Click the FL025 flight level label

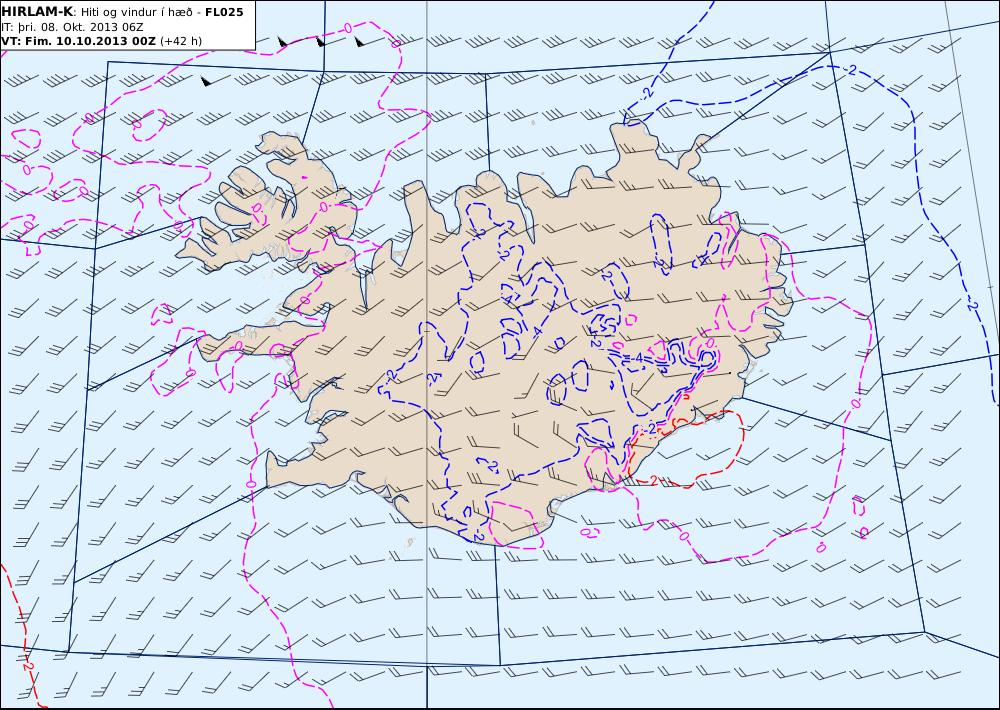[224, 12]
